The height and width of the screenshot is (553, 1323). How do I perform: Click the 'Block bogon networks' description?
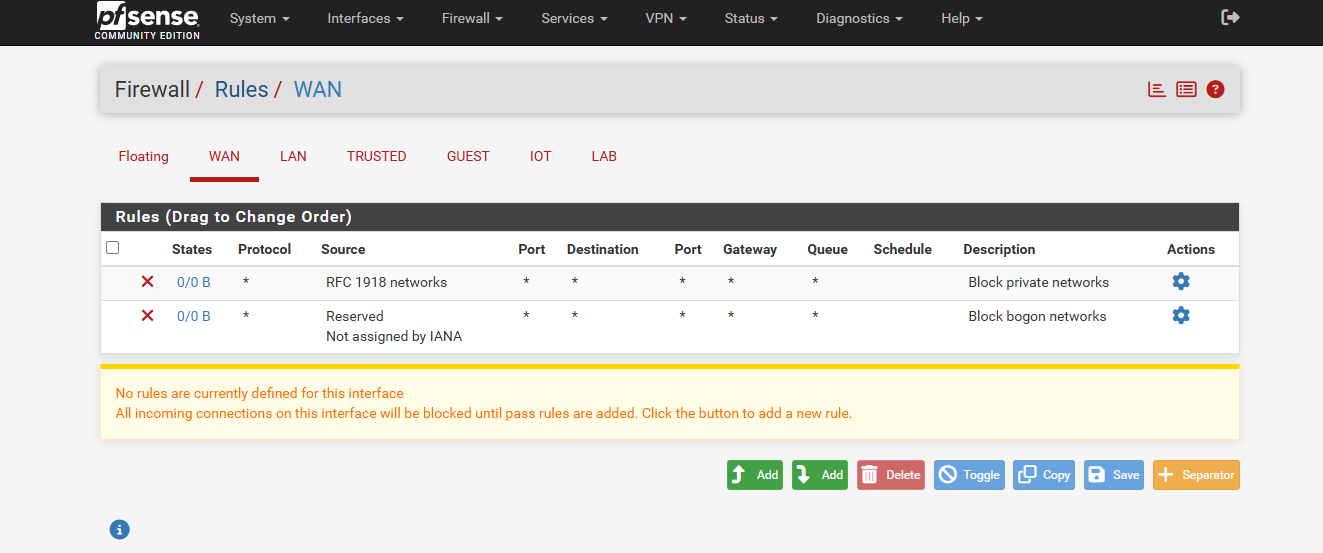[x=1037, y=316]
